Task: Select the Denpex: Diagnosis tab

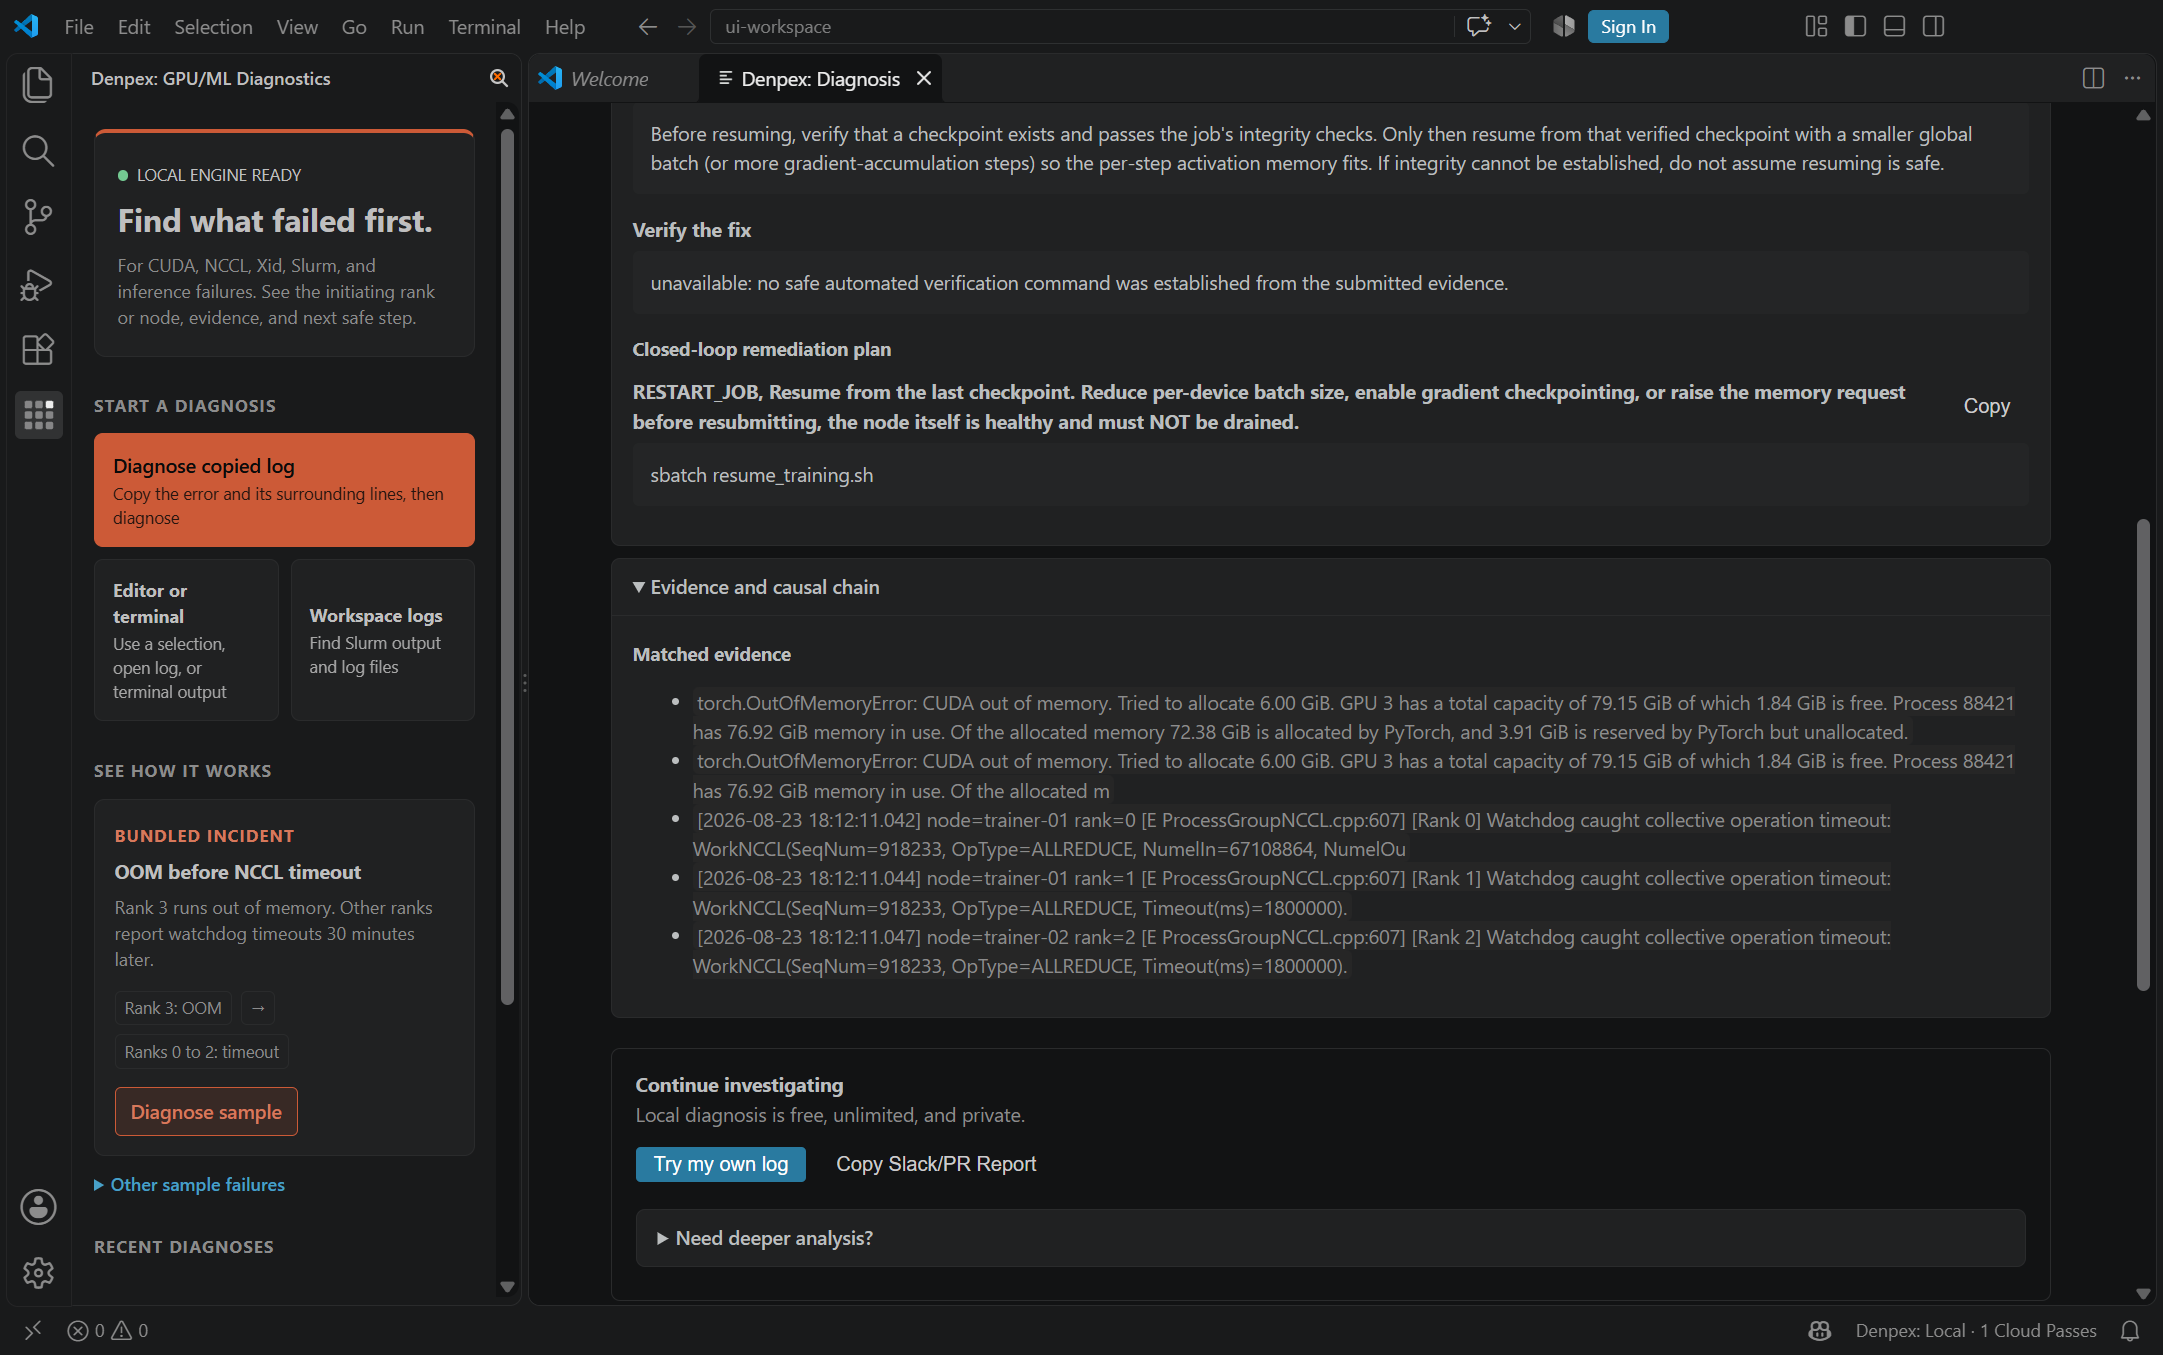Action: point(820,79)
